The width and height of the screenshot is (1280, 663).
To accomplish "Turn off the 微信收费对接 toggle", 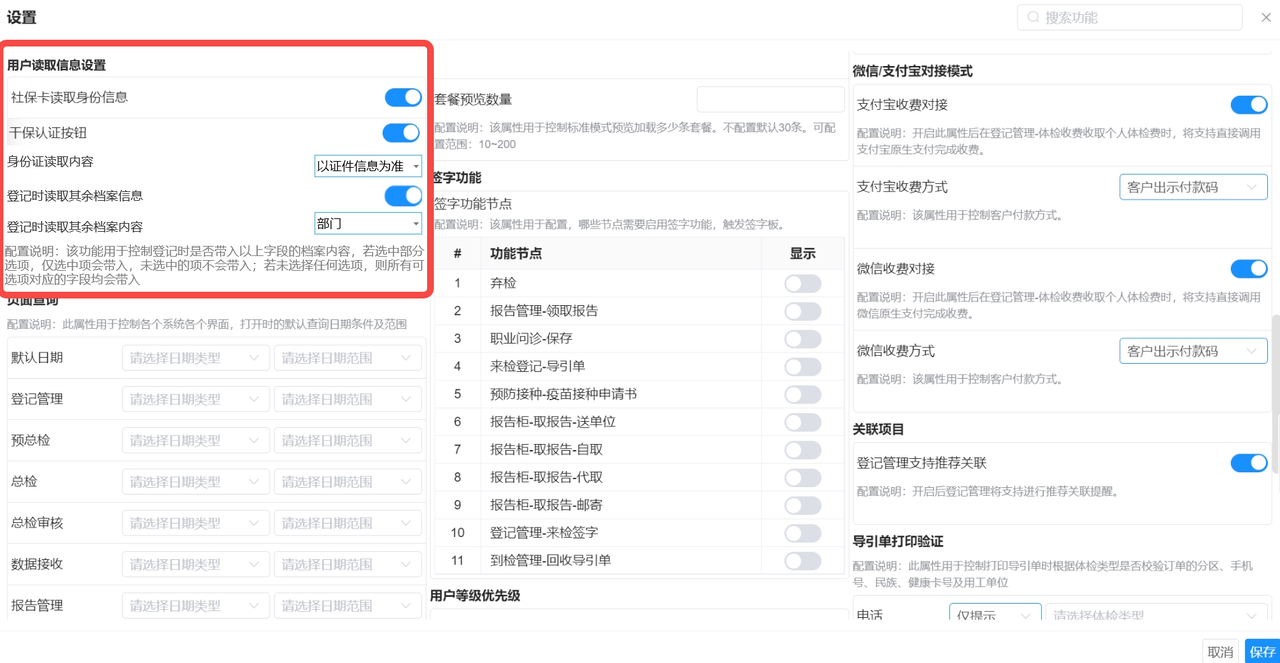I will pyautogui.click(x=1248, y=269).
